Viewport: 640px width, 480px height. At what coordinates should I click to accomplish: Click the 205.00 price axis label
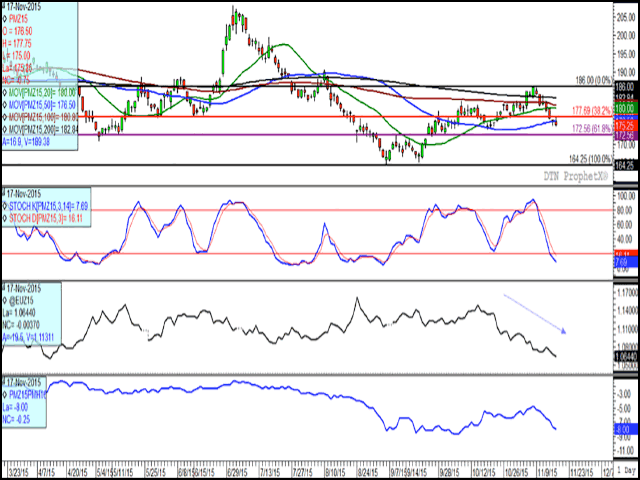(x=627, y=18)
